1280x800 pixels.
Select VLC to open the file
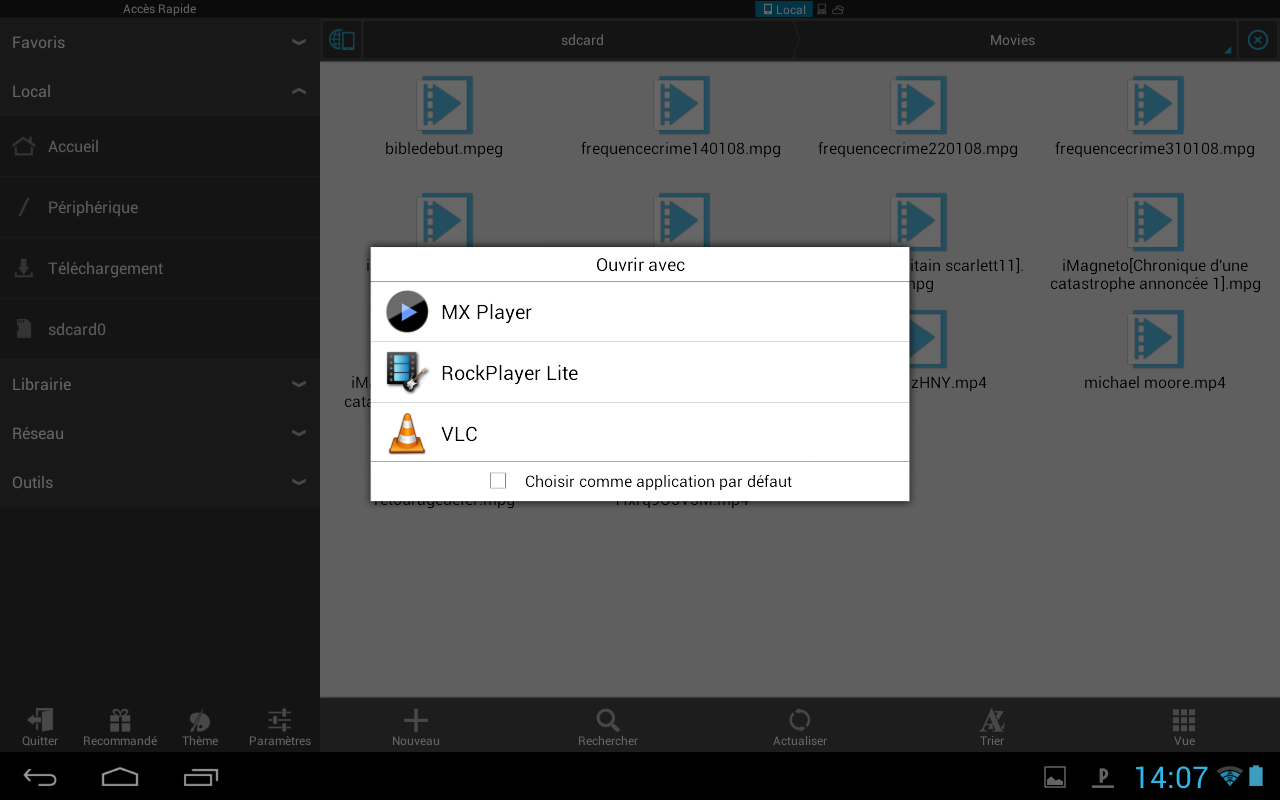click(x=640, y=433)
